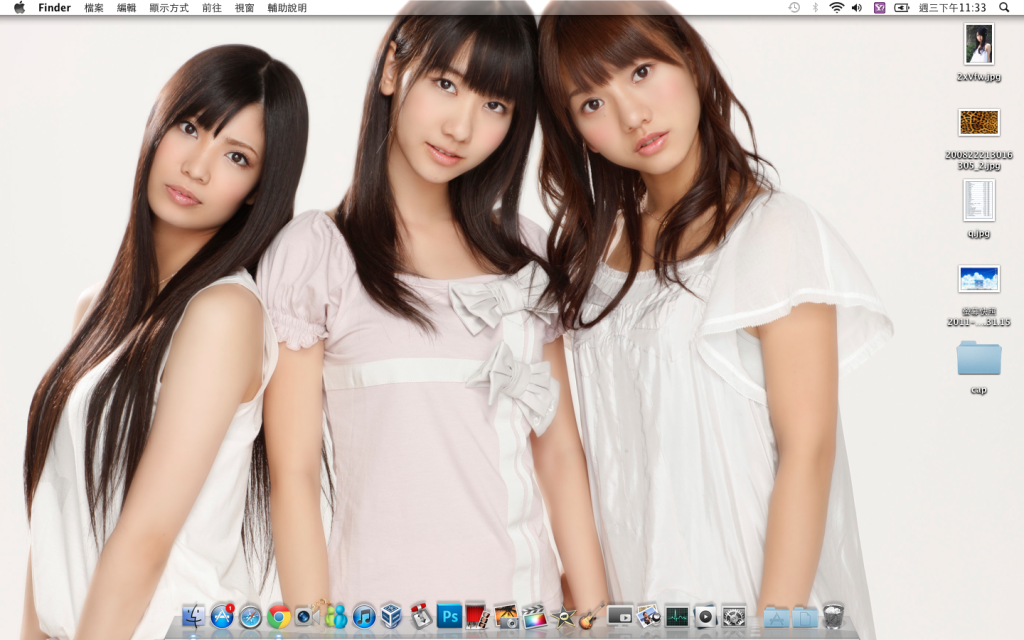Launch Google Chrome from the dock

[279, 616]
